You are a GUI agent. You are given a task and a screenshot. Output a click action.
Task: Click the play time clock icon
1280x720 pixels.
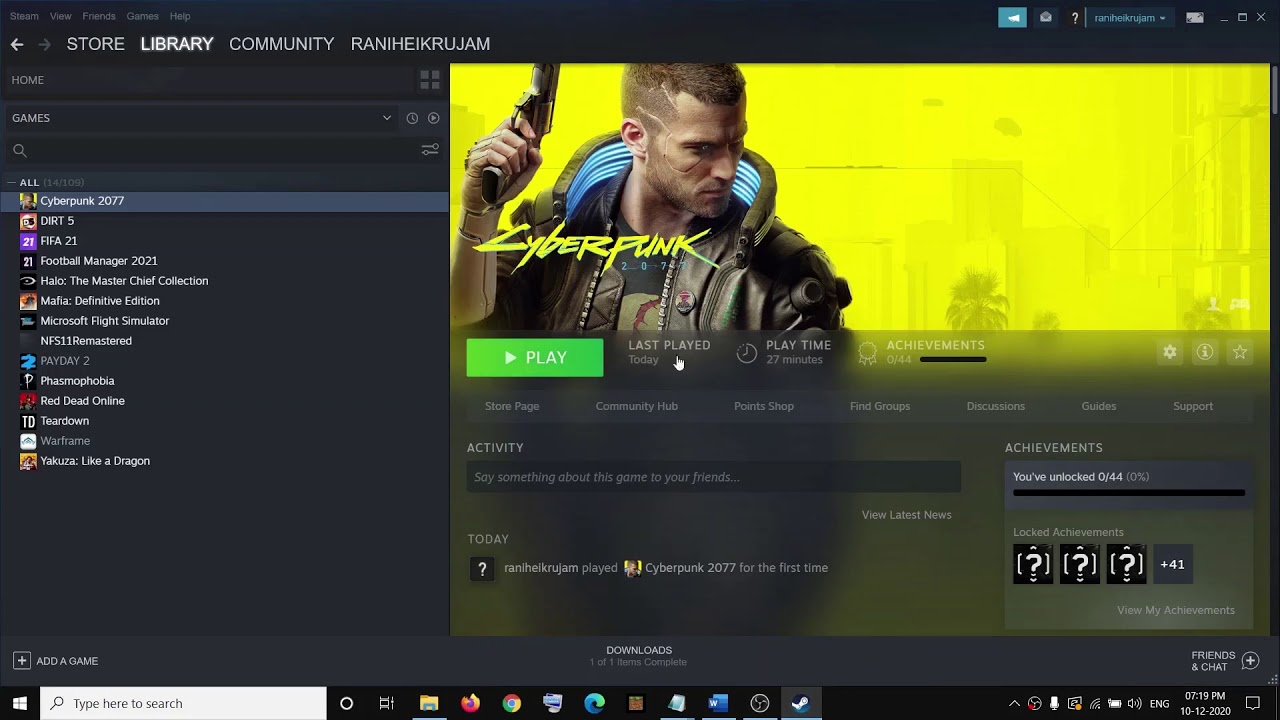(747, 353)
